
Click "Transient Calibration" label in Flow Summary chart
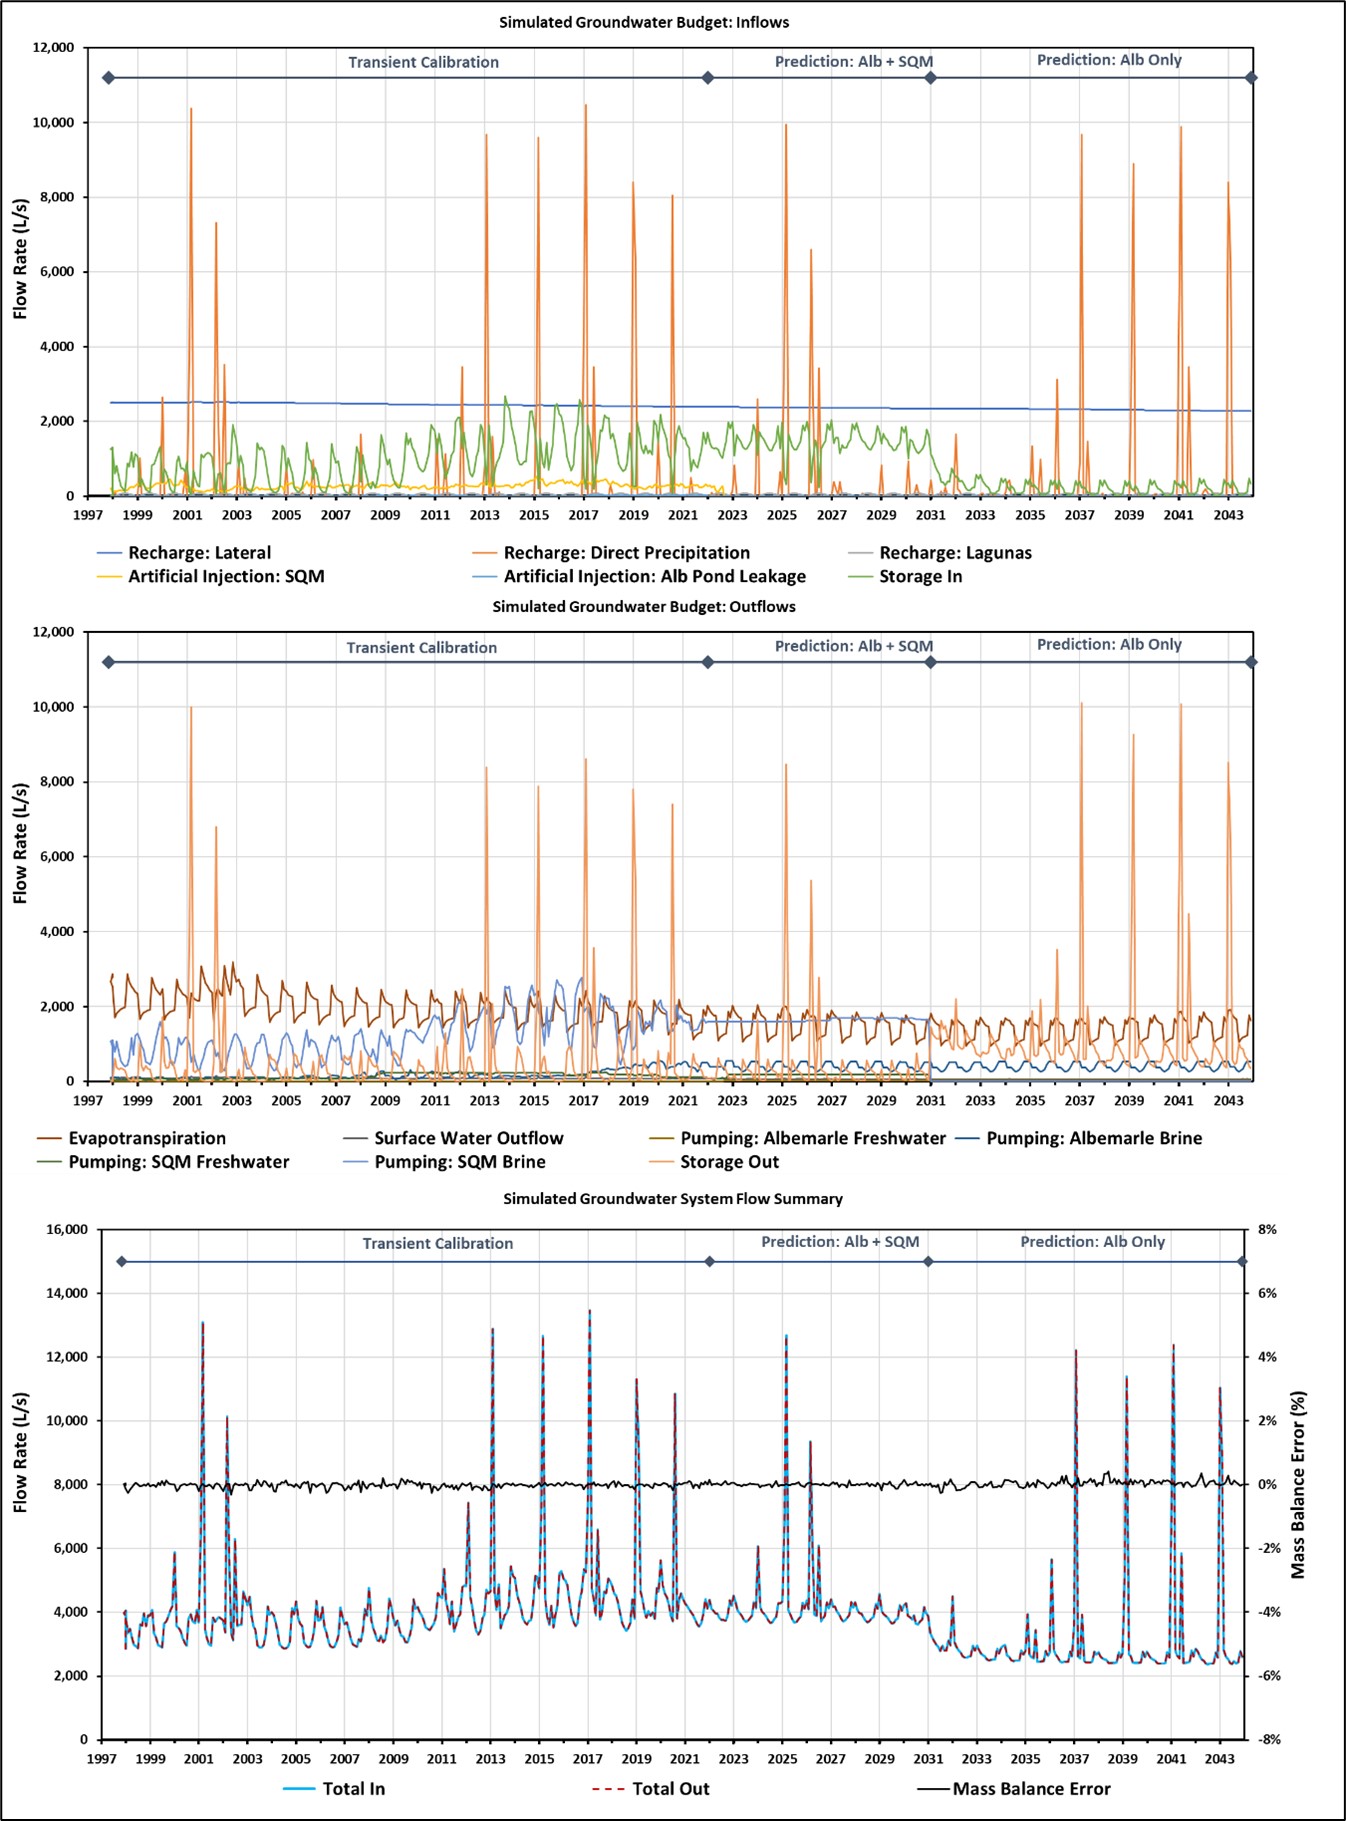click(438, 1244)
